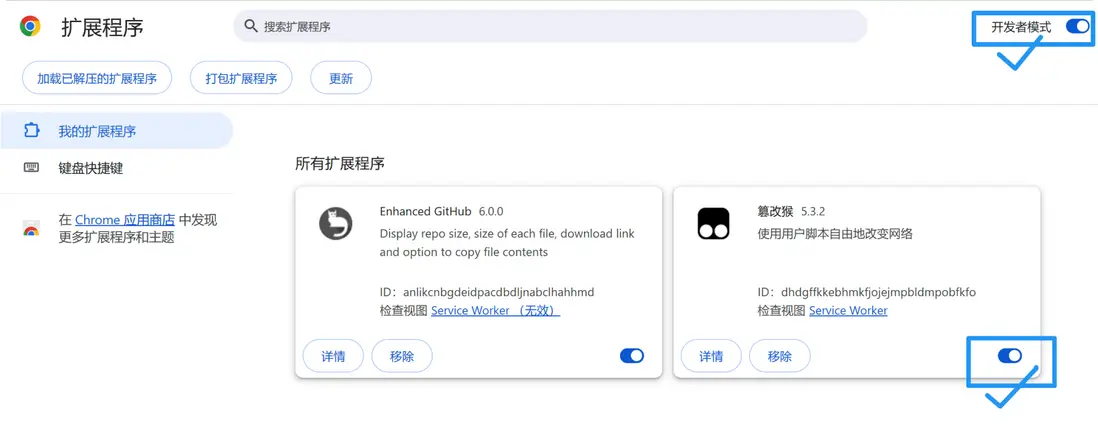Click the Enhanced GitHub cat icon
This screenshot has width=1098, height=426.
pyautogui.click(x=335, y=224)
